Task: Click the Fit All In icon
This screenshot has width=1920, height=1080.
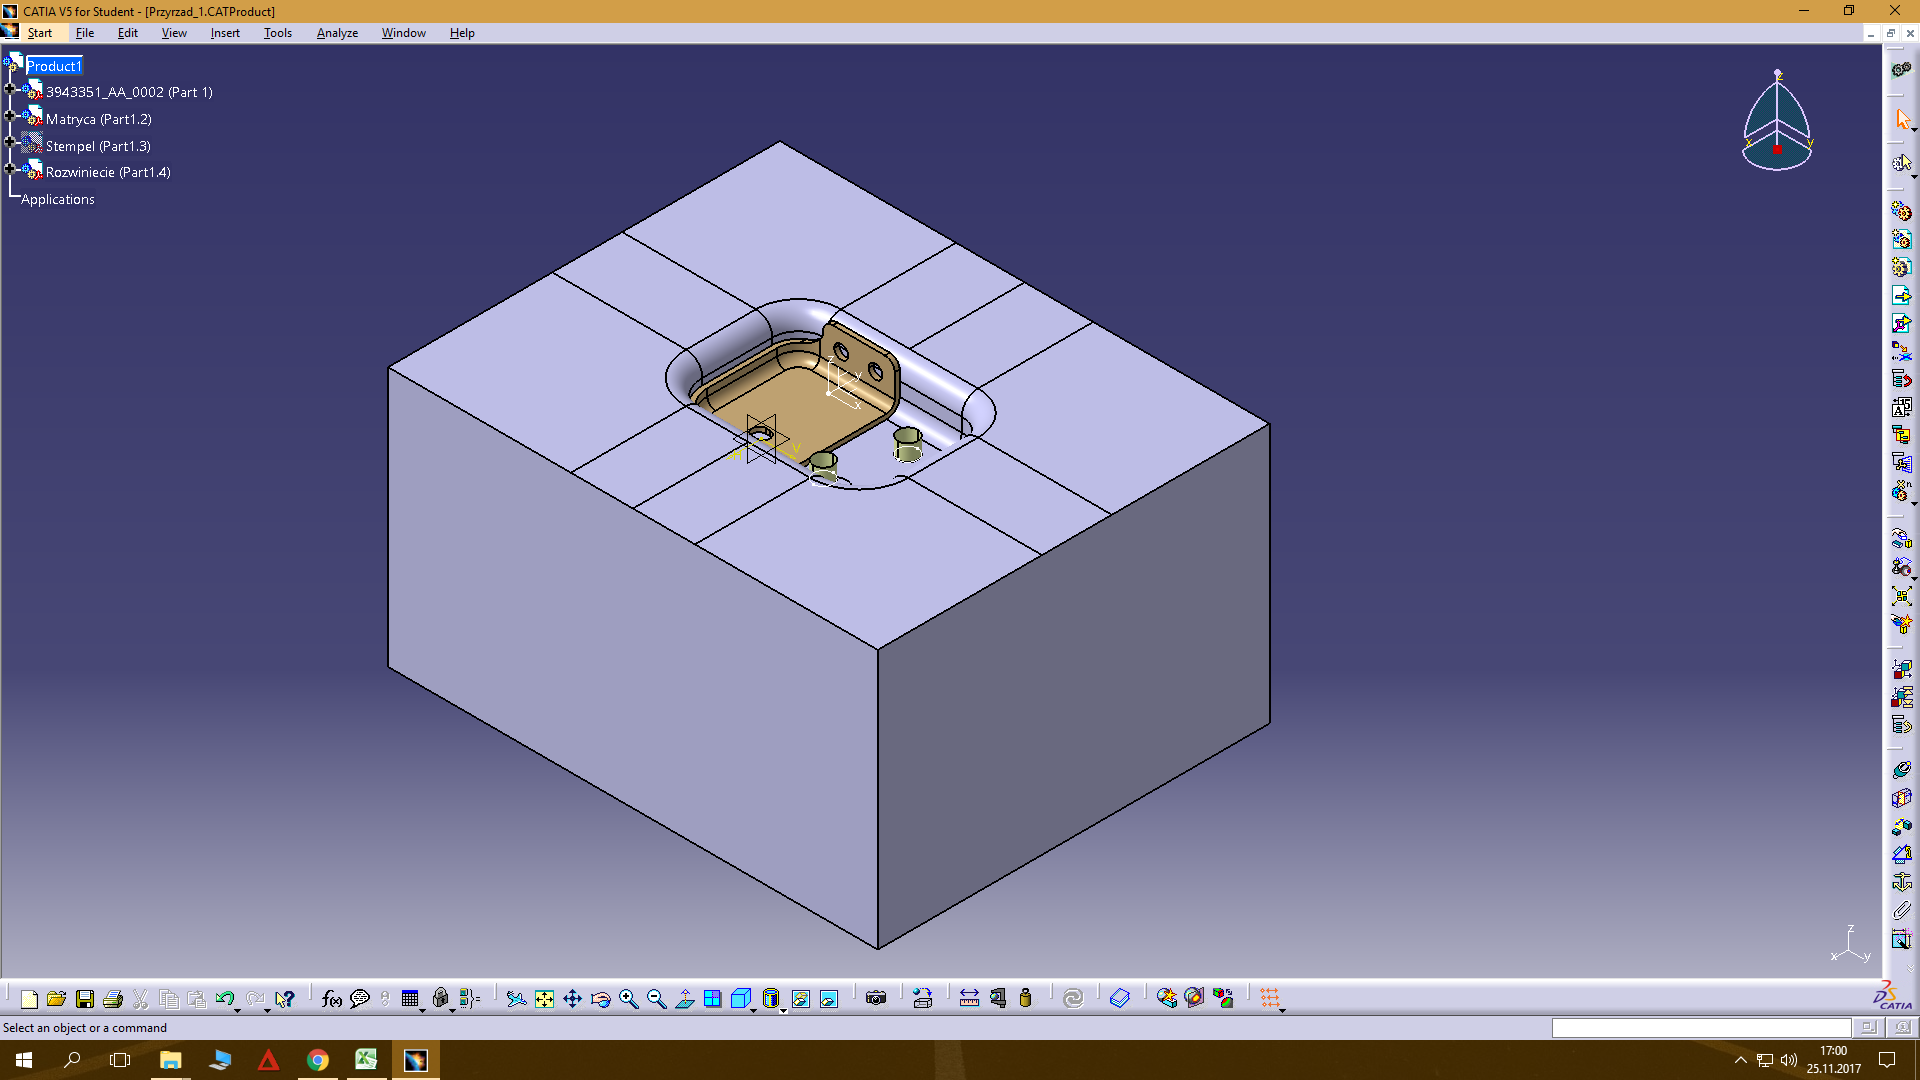Action: click(x=544, y=999)
